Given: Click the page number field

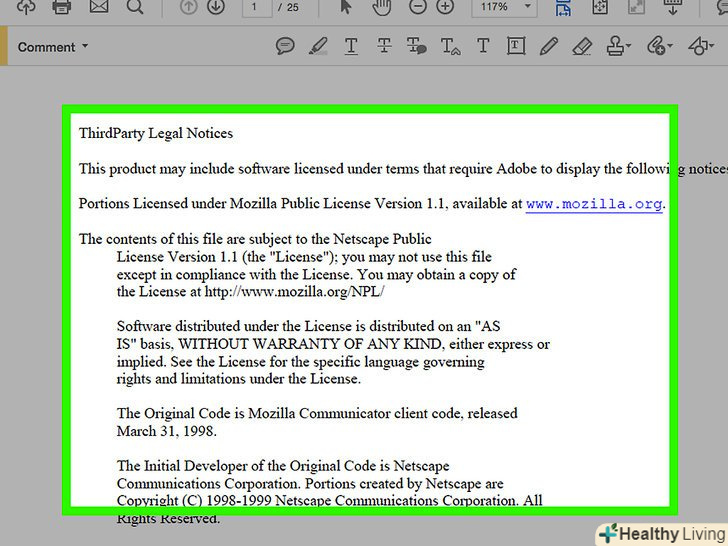Looking at the screenshot, I should [257, 7].
